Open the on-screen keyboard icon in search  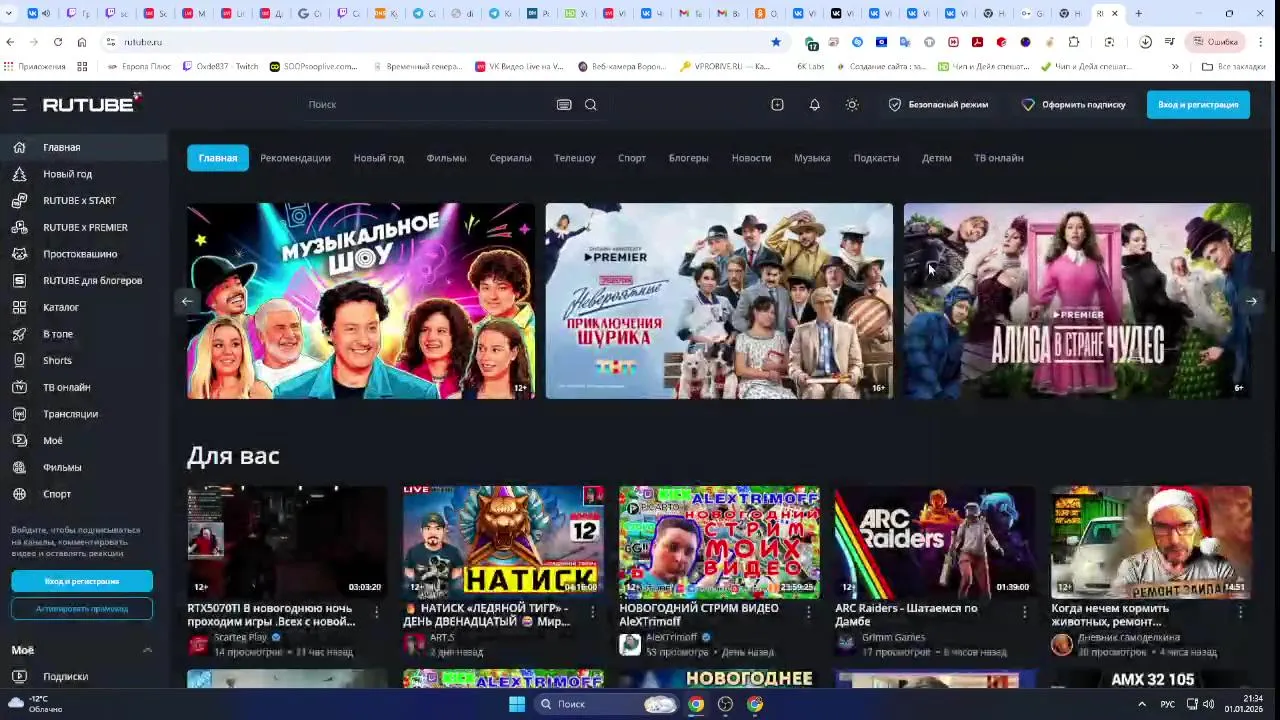pos(564,104)
